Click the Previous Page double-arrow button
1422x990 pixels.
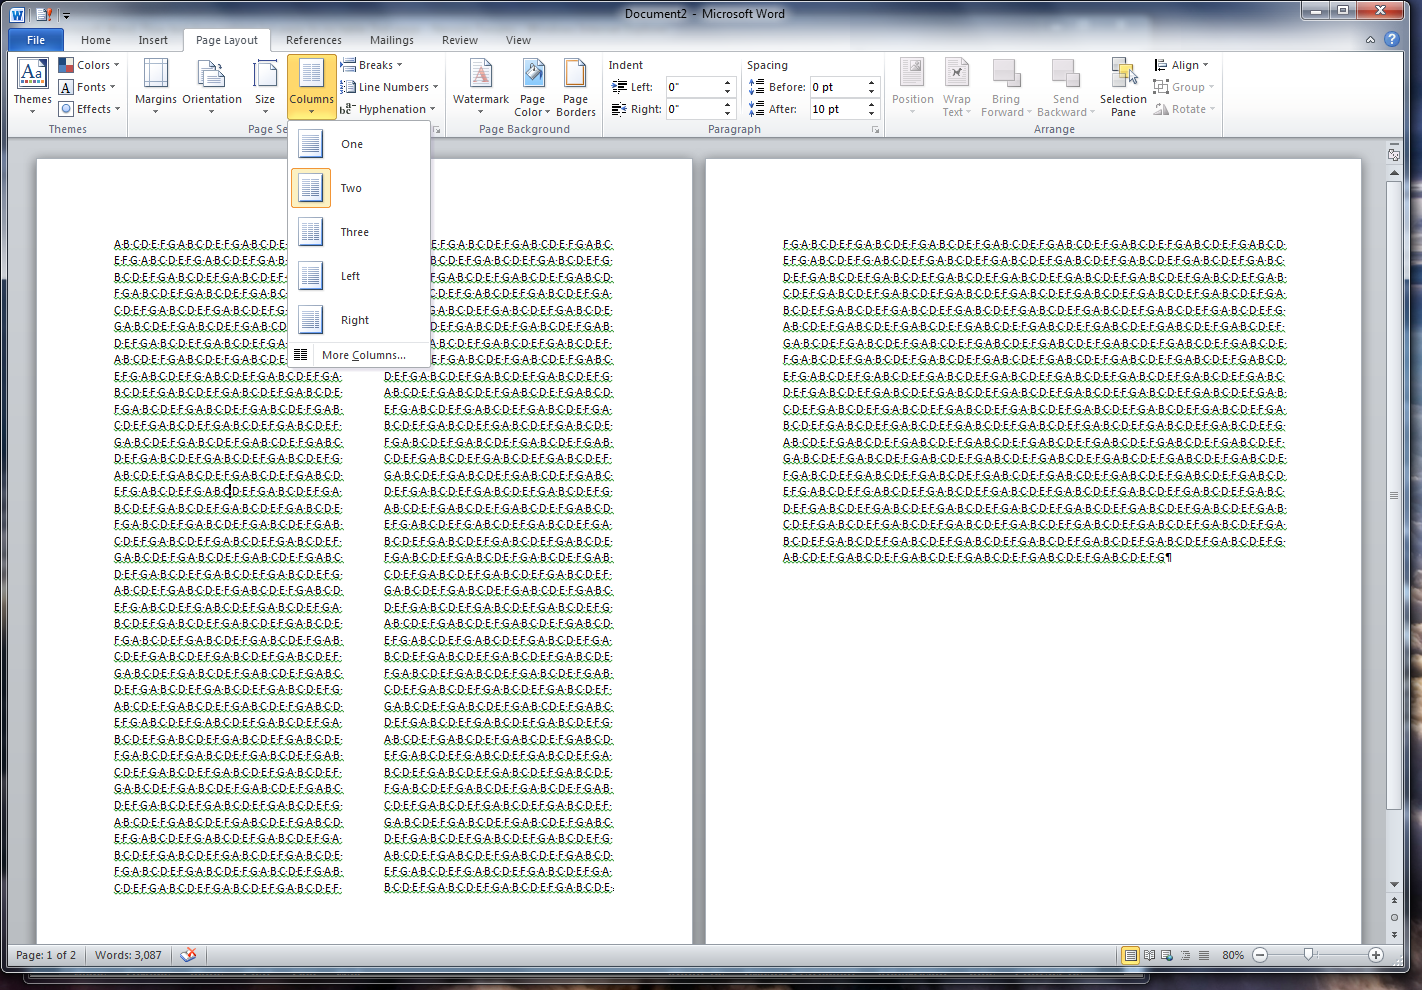1394,901
